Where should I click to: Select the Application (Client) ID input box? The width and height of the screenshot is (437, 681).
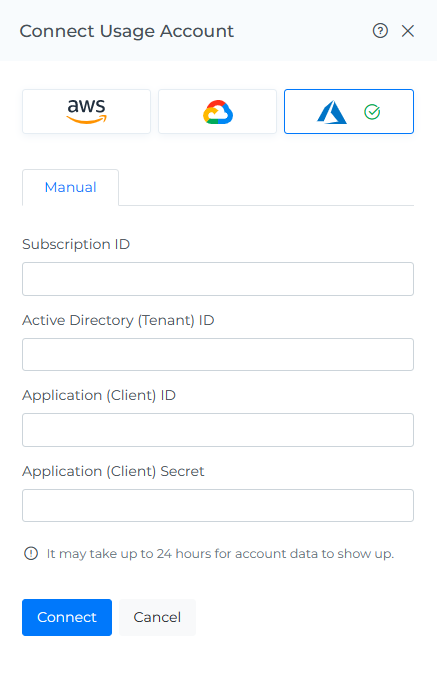pos(218,430)
